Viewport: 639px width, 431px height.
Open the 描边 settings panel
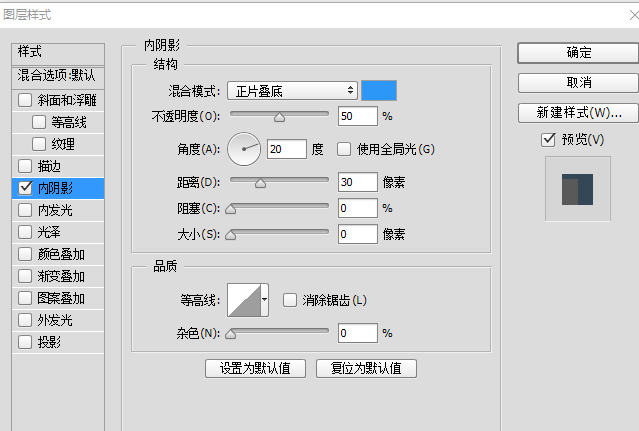coord(49,166)
